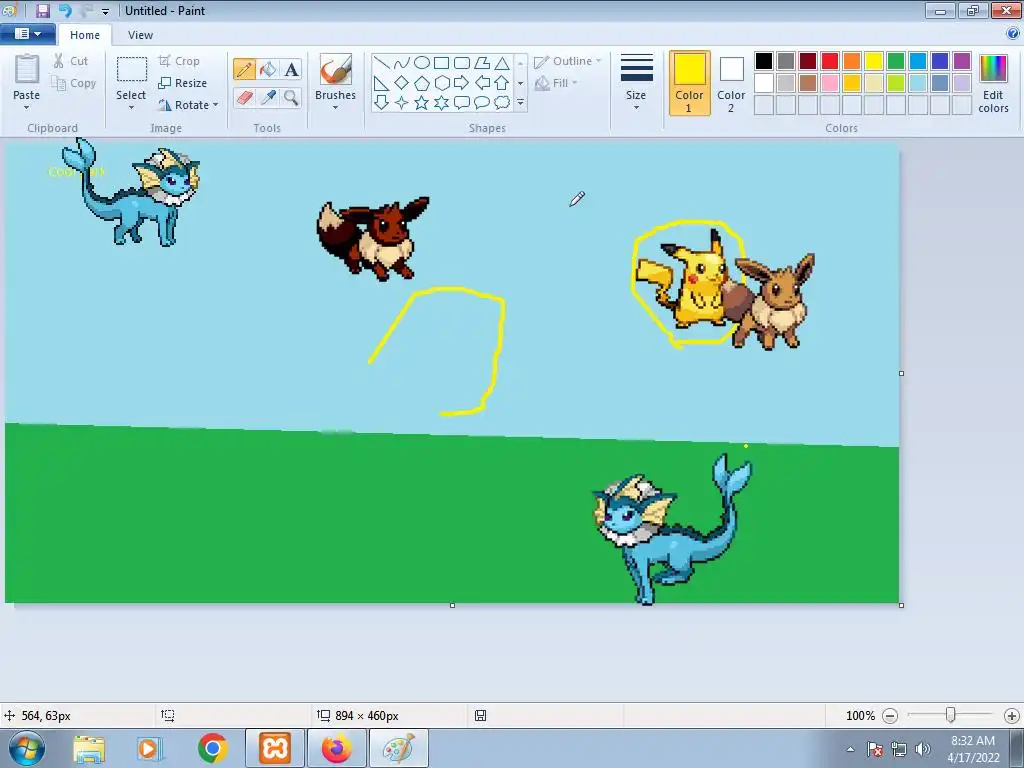Choose the Polygon shape

click(482, 63)
